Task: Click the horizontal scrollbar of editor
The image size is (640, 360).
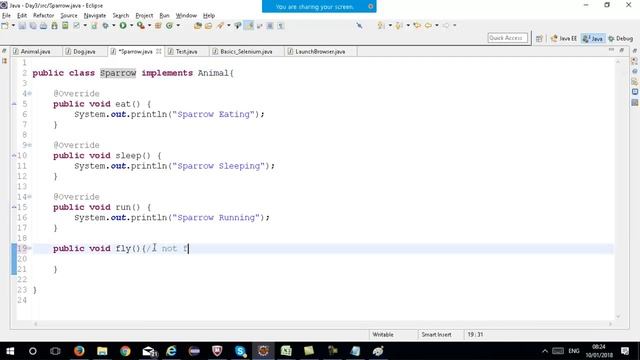Action: click(322, 324)
